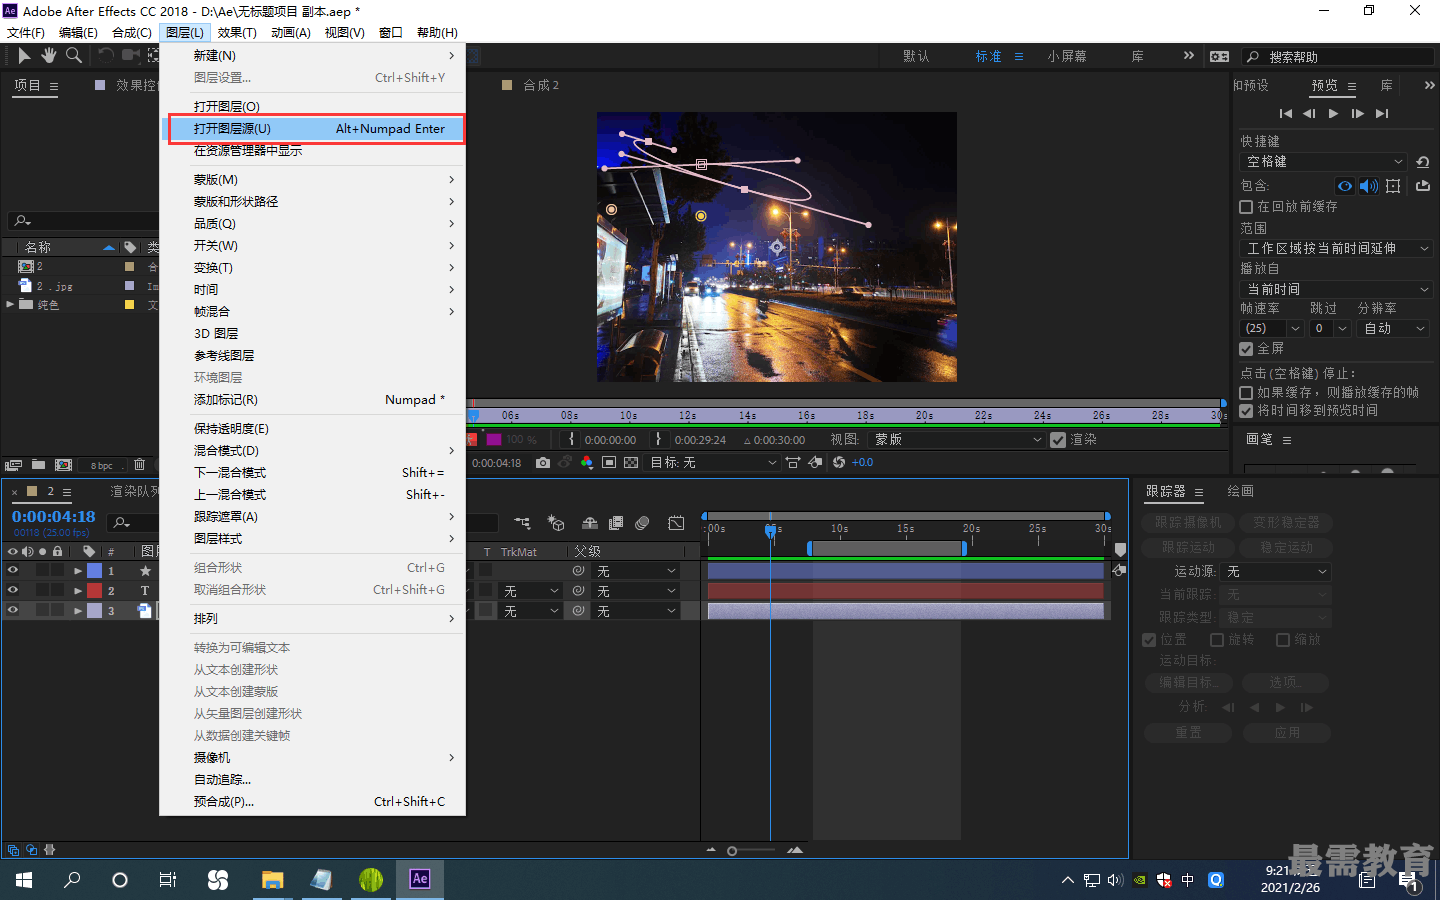Select the Zoom magnifier tool
This screenshot has height=900, width=1440.
[x=74, y=56]
